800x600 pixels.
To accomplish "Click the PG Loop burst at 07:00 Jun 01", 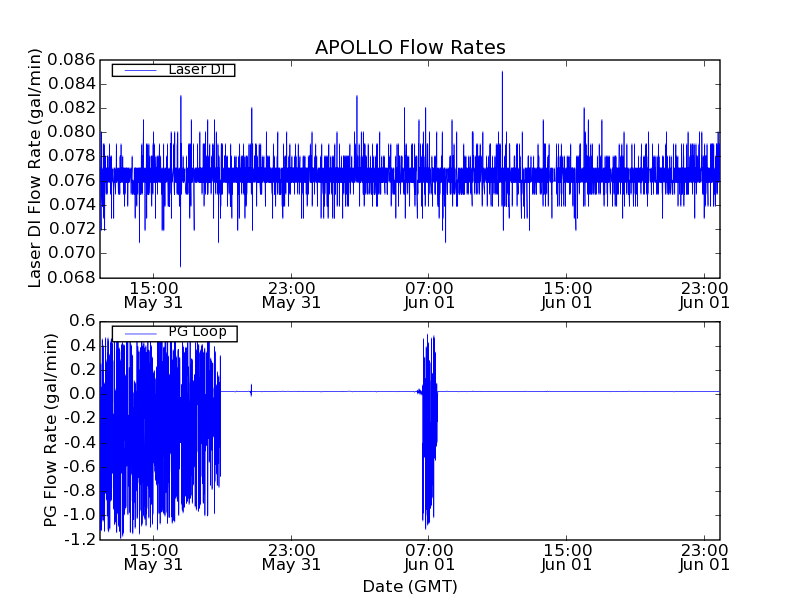I will [430, 432].
